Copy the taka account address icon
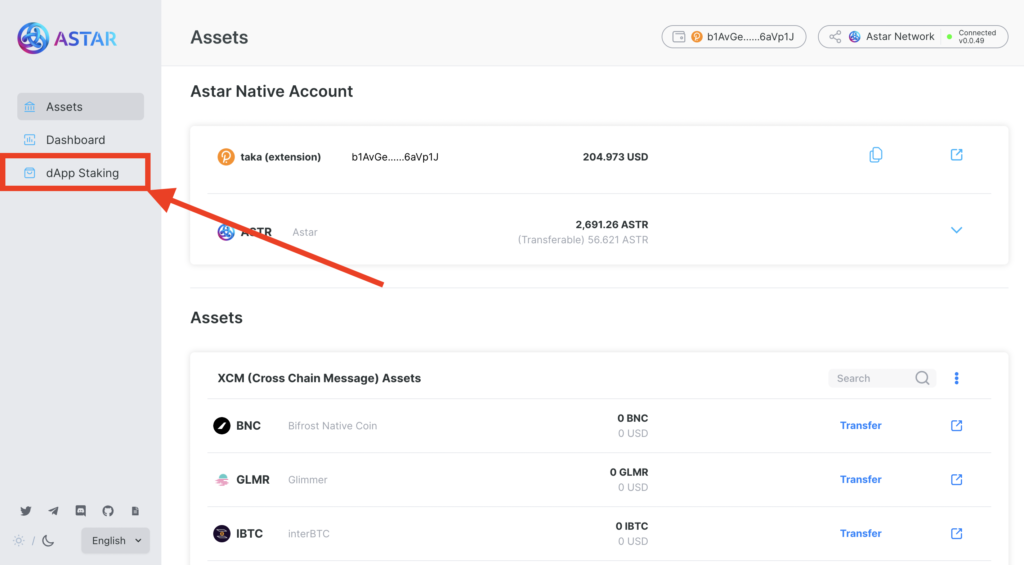The width and height of the screenshot is (1024, 565). click(x=876, y=155)
